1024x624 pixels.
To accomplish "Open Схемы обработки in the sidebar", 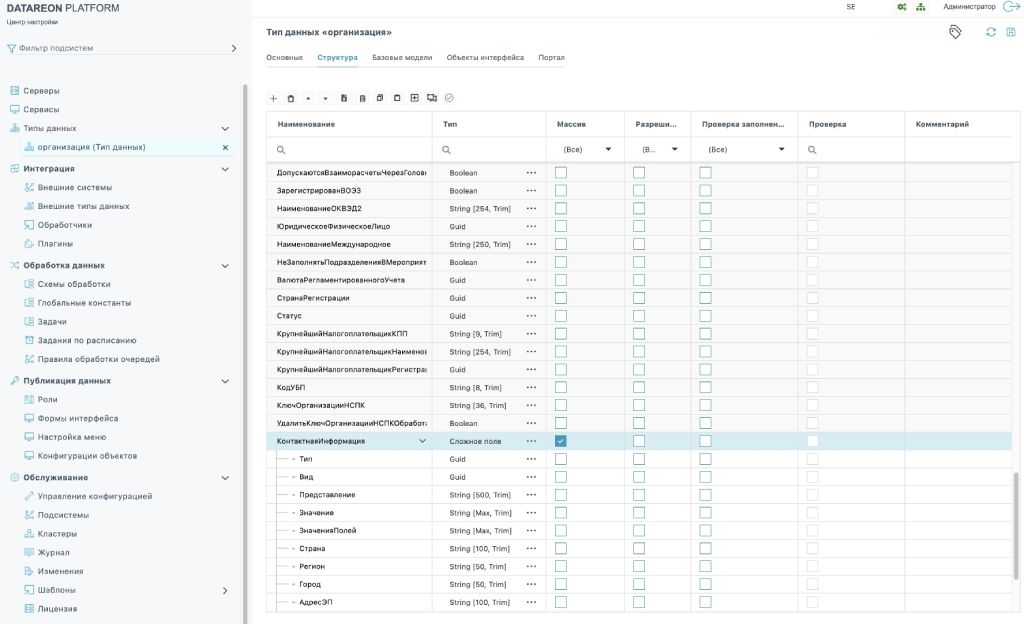I will tap(74, 284).
